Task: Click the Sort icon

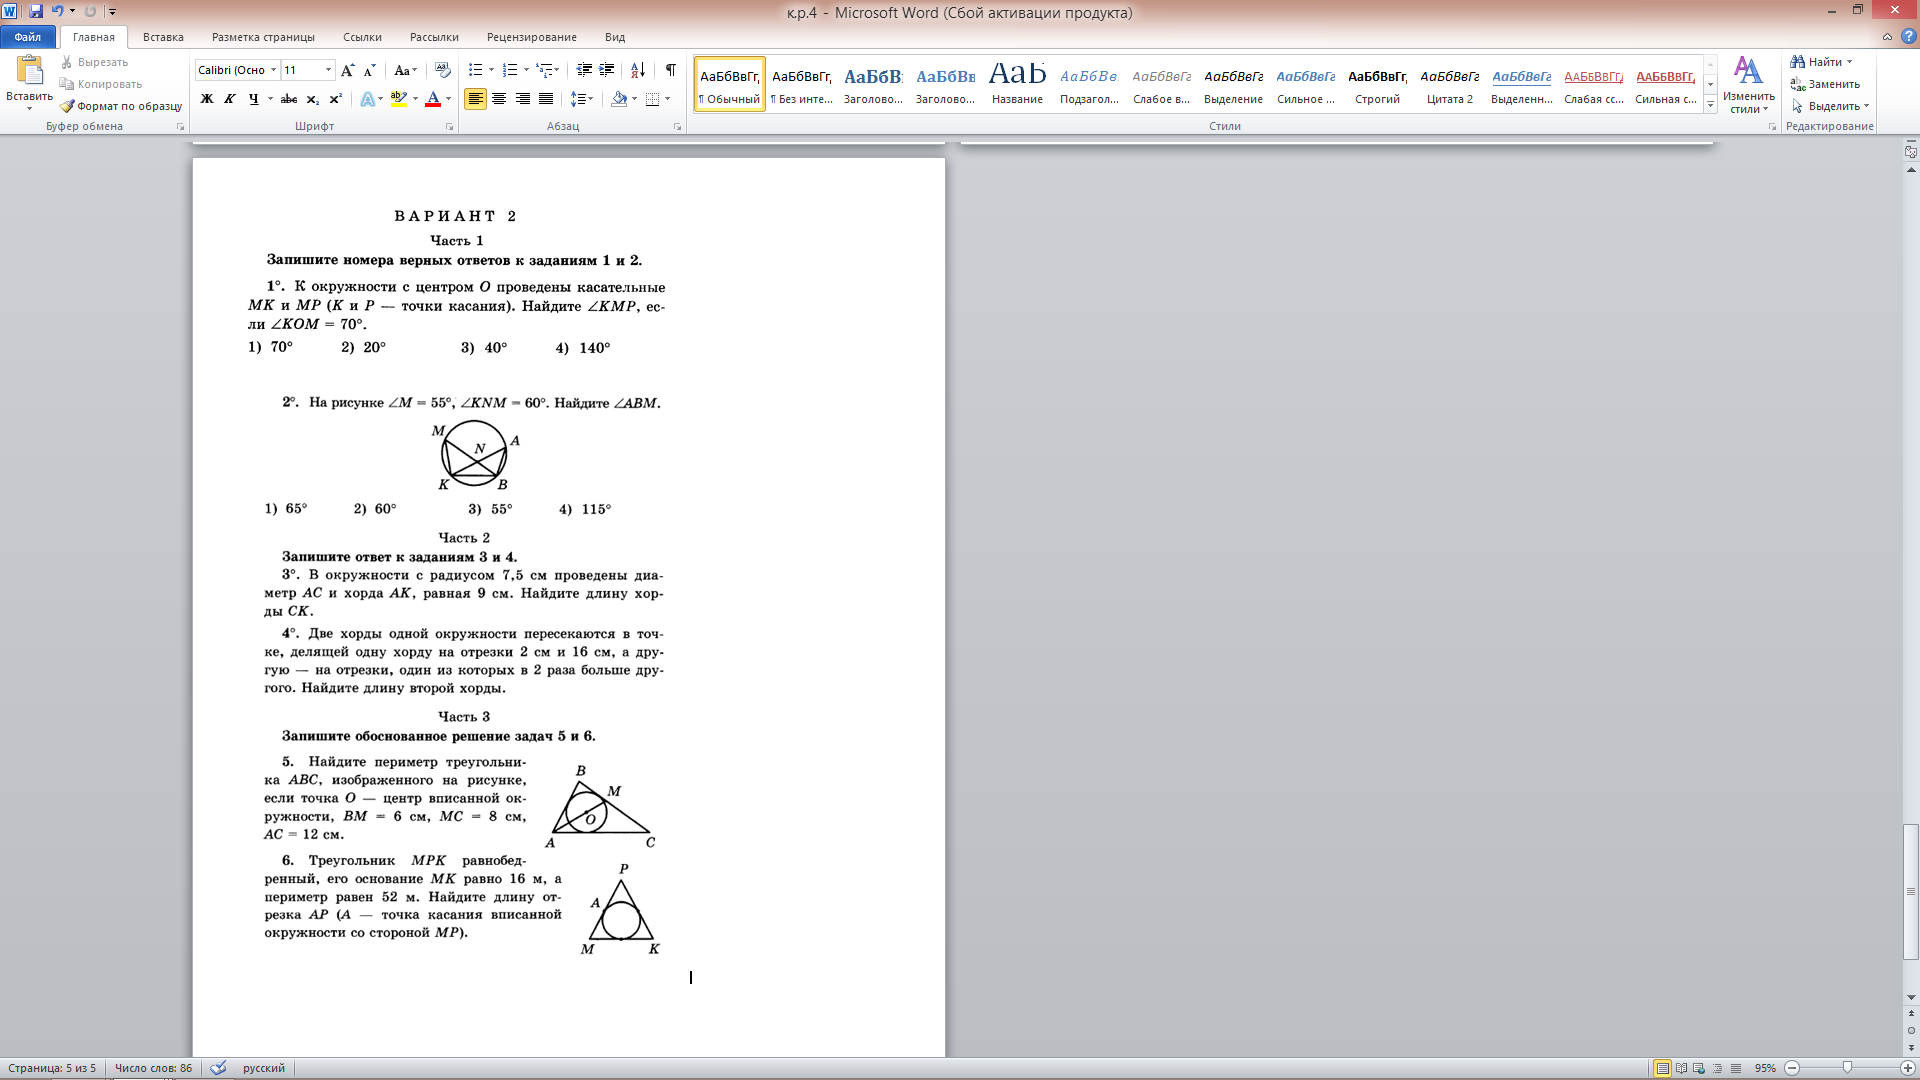Action: (637, 70)
